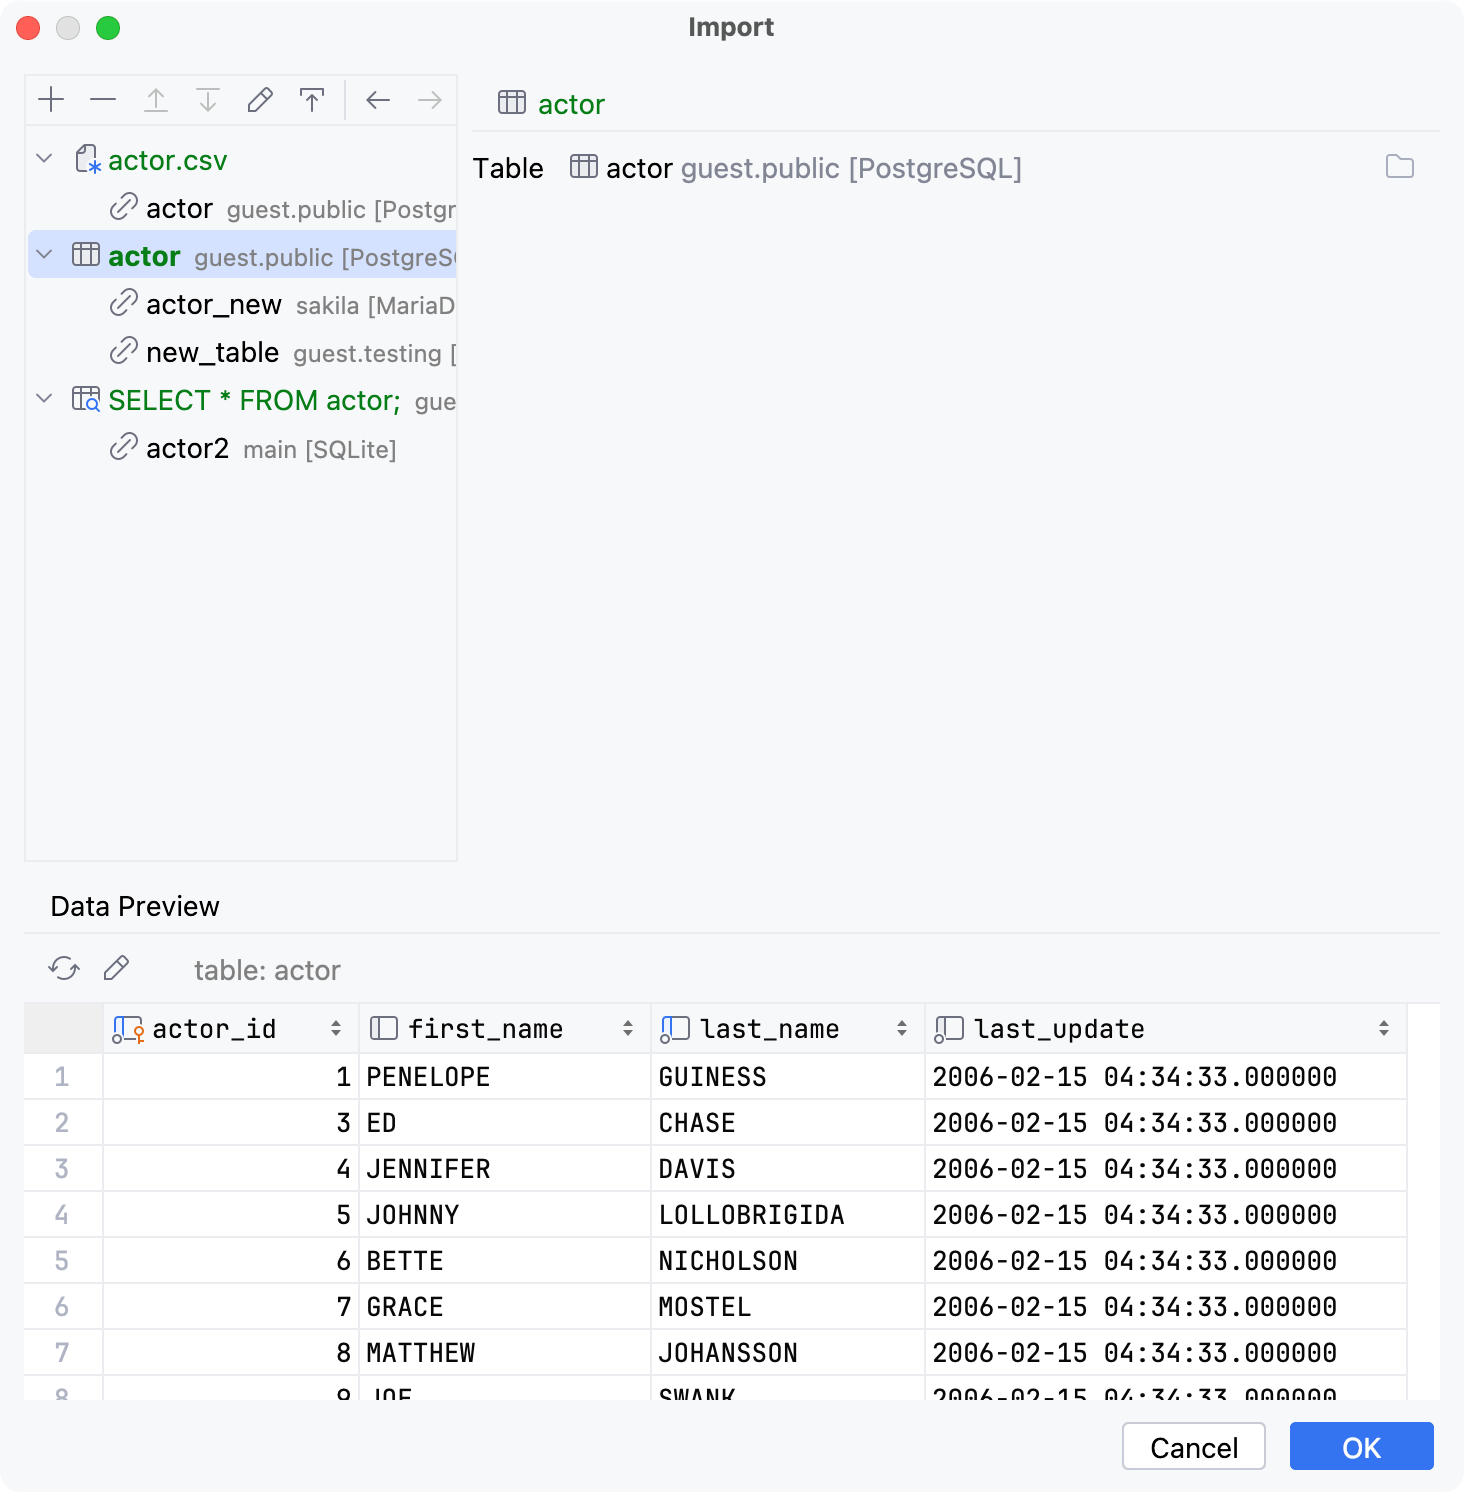Select the actor_new sakila mapping
This screenshot has height=1492, width=1464.
[x=212, y=304]
